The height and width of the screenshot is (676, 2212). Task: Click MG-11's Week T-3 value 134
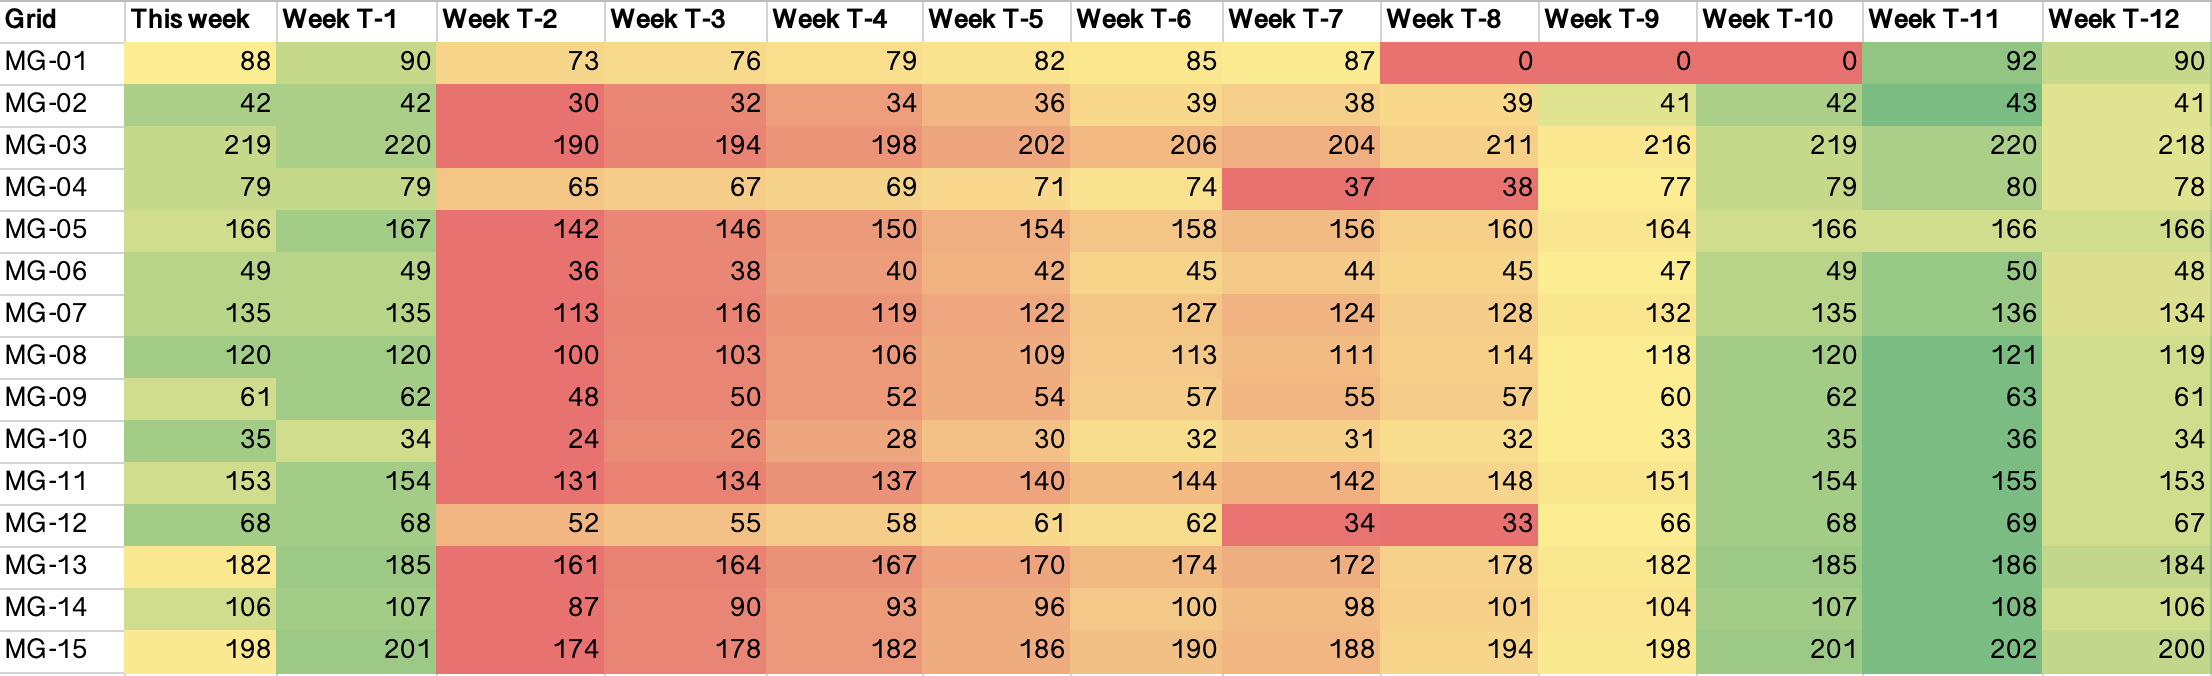tap(686, 482)
